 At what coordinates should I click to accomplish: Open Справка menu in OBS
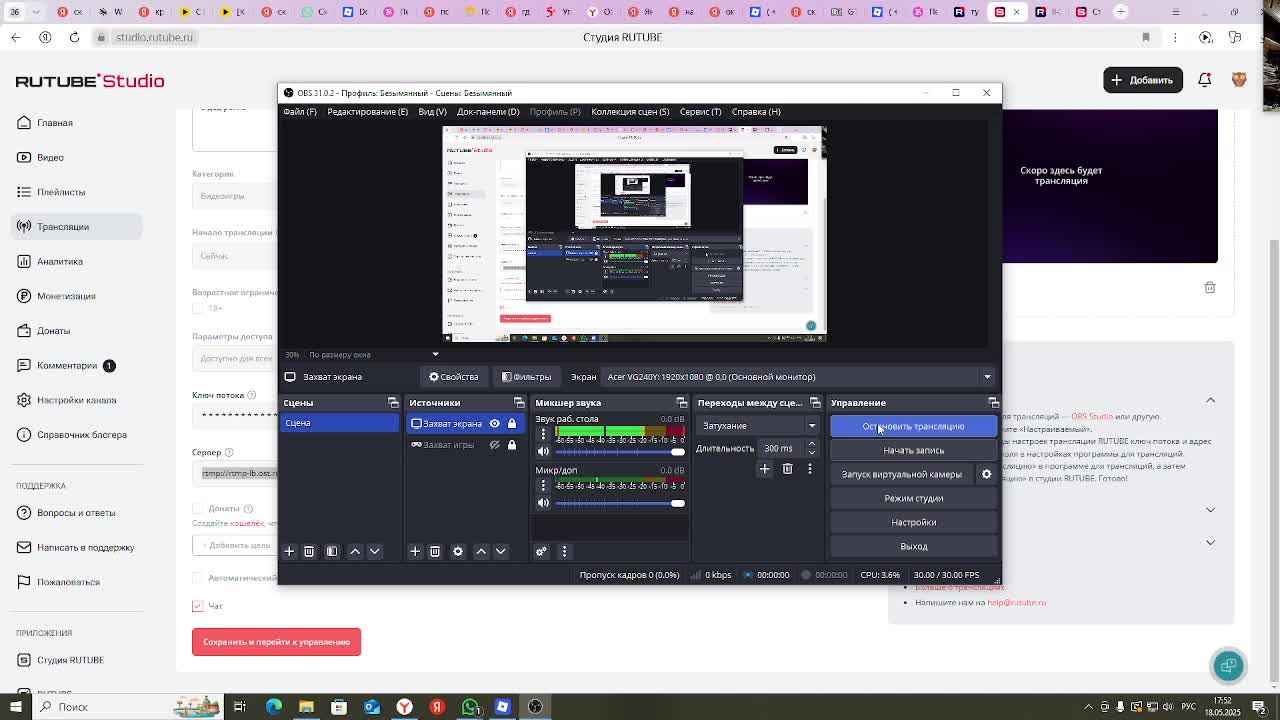click(756, 112)
